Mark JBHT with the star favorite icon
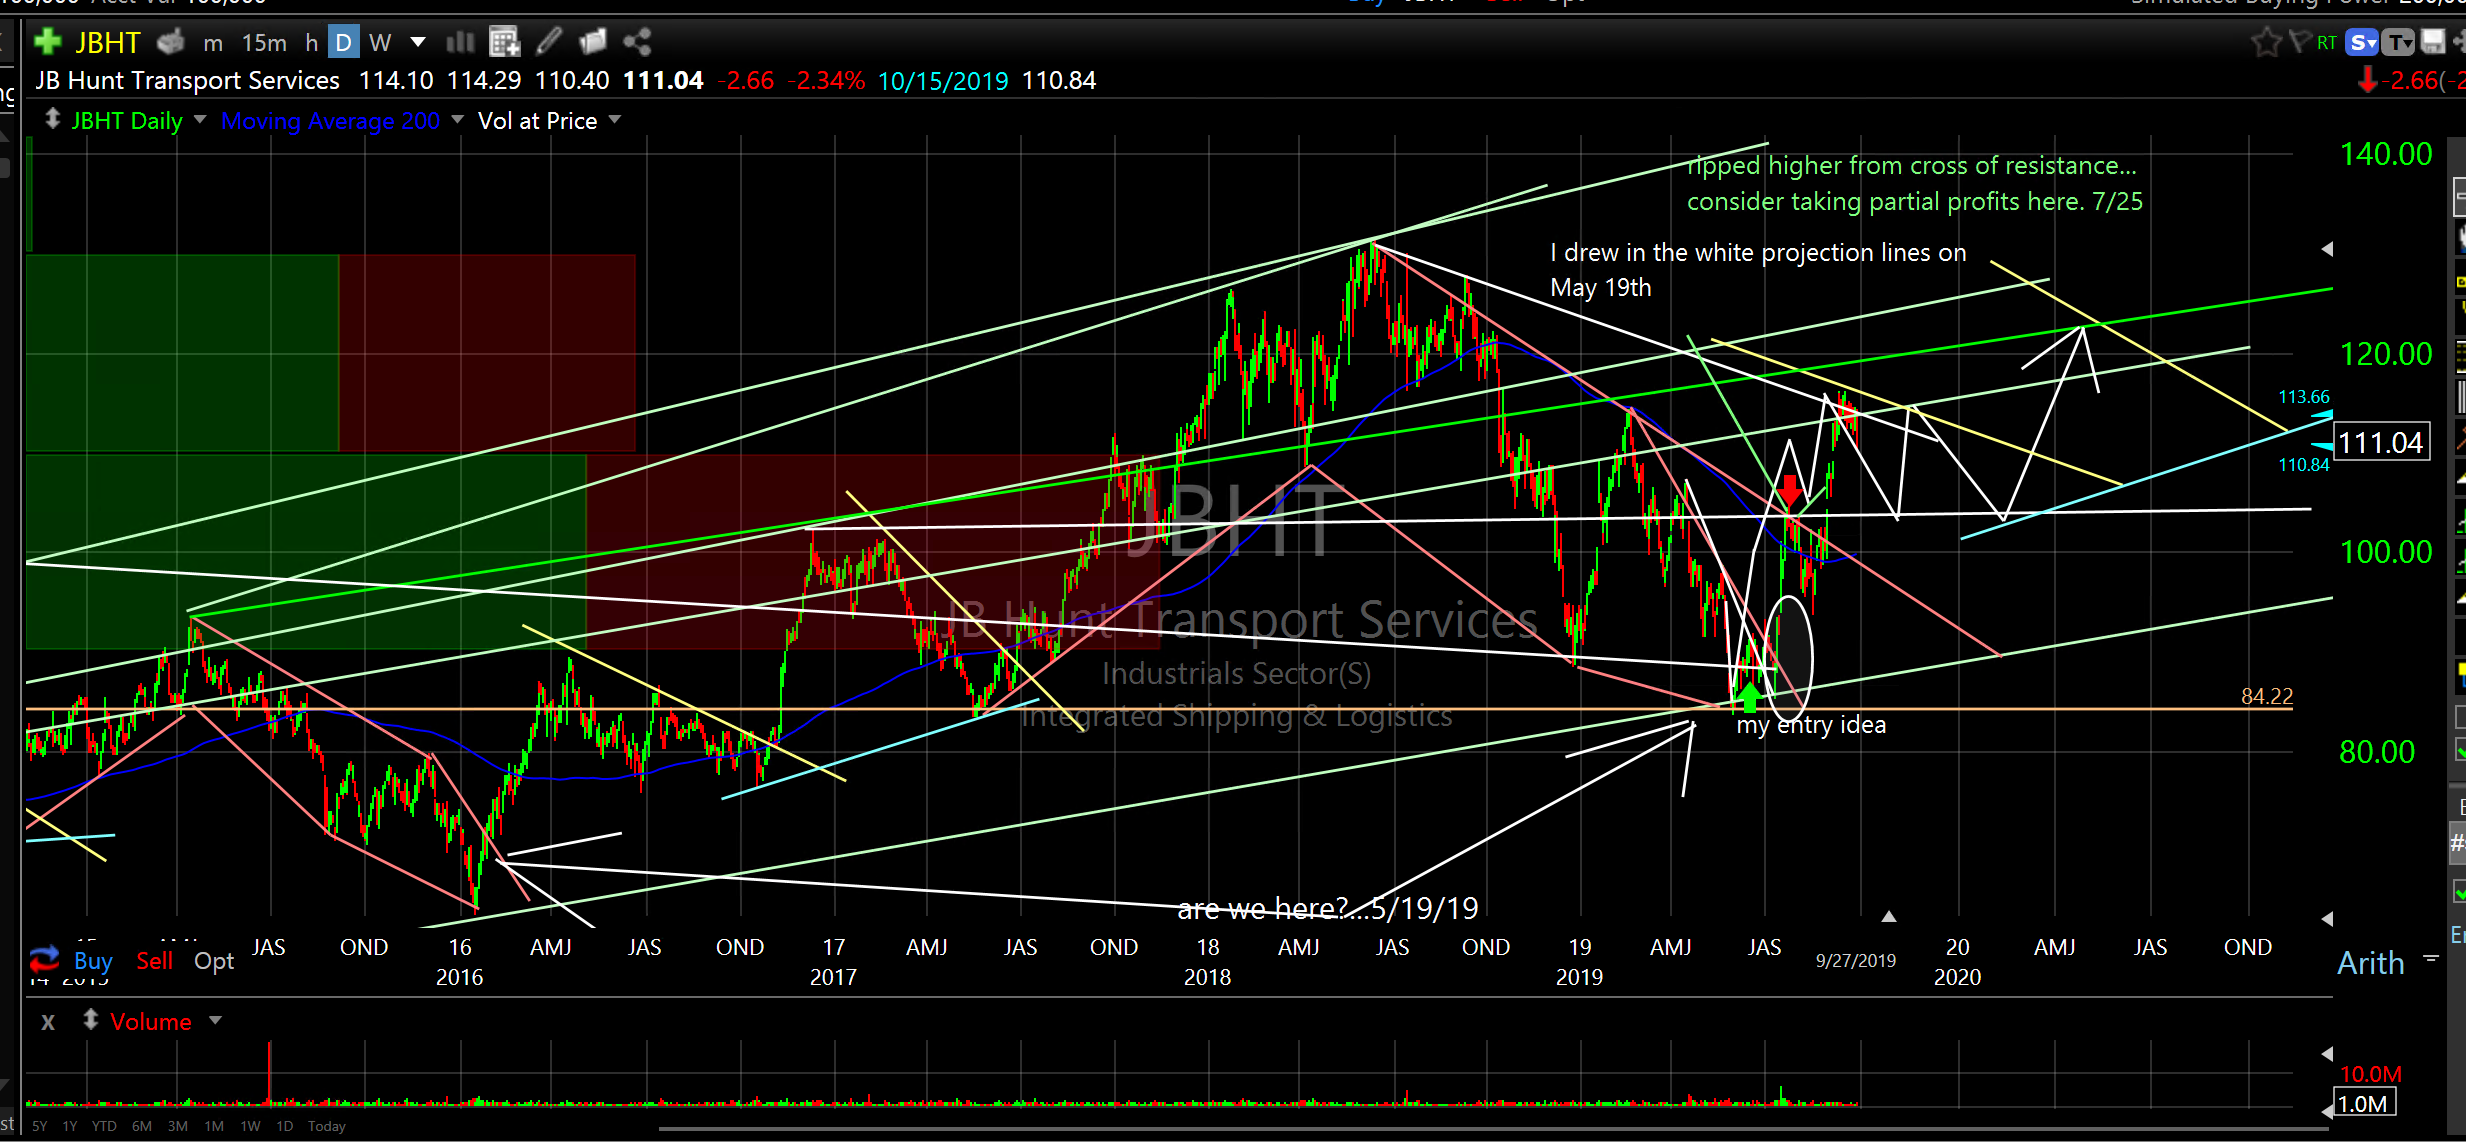2466x1142 pixels. click(x=2265, y=42)
